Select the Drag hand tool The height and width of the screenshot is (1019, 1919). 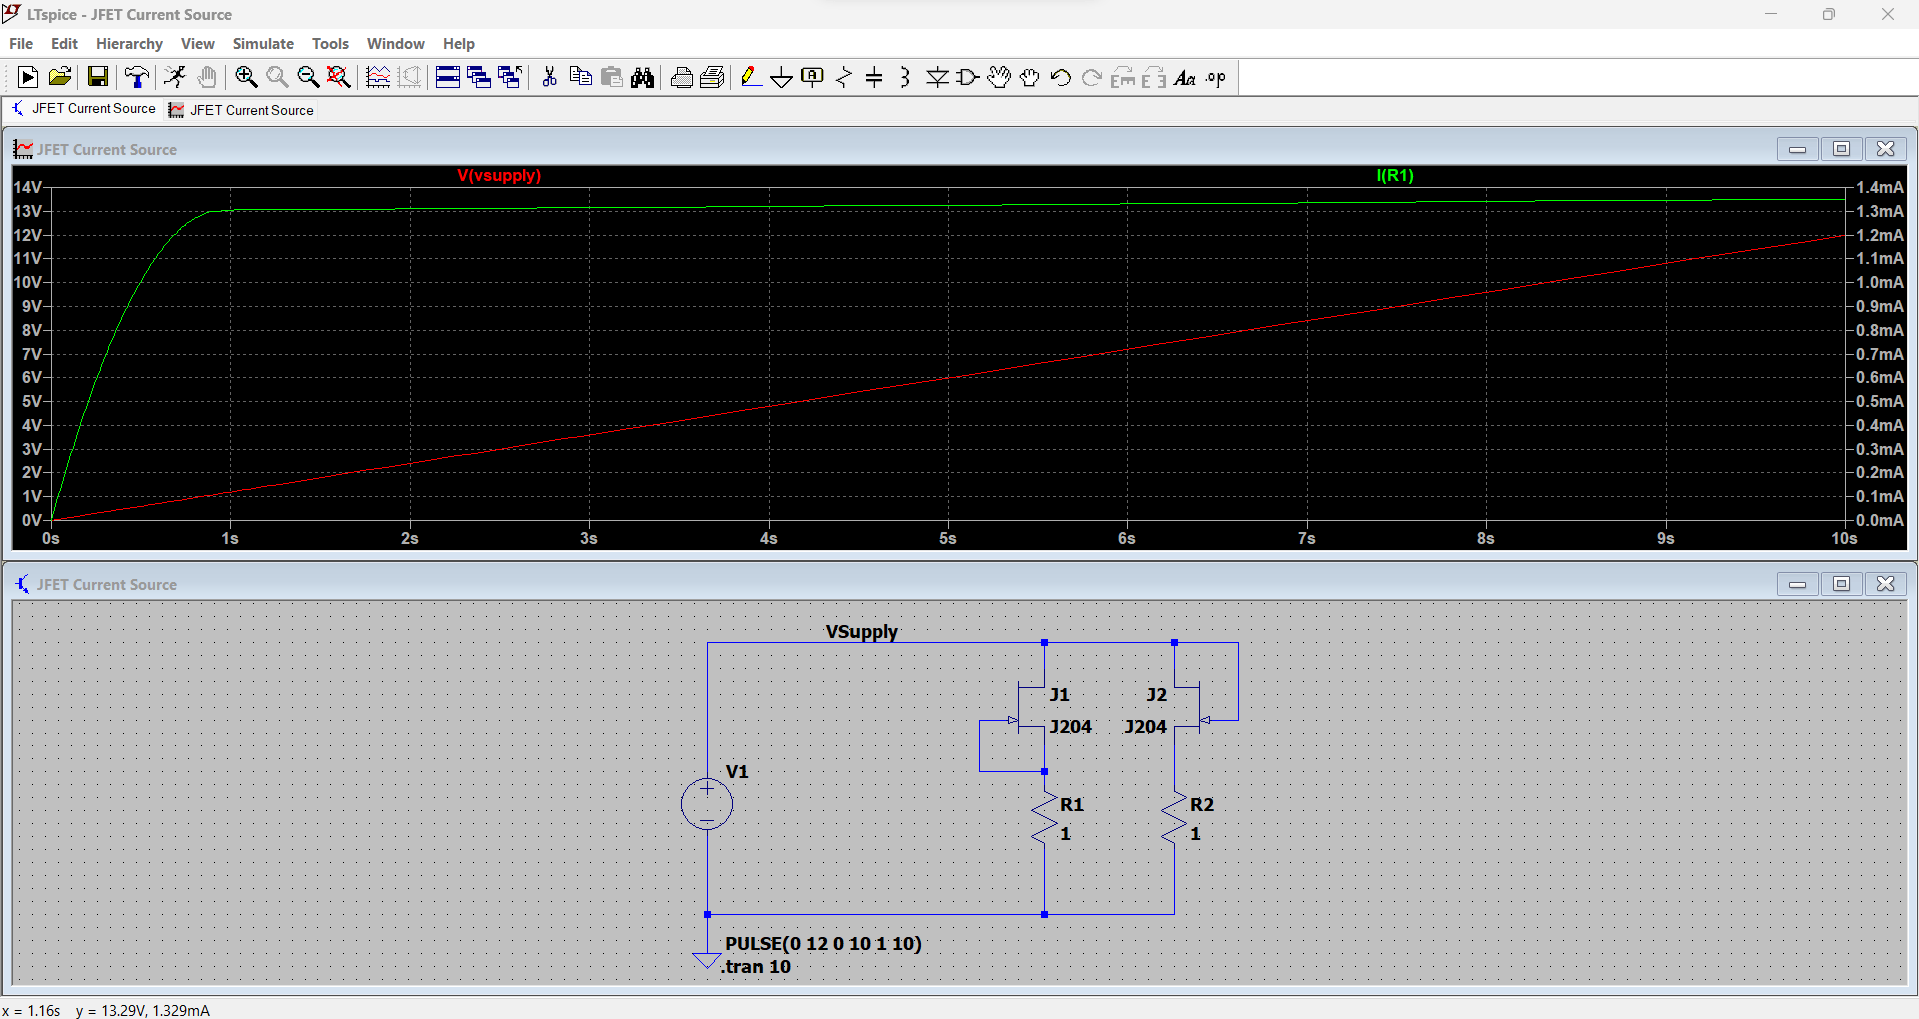click(x=1030, y=77)
